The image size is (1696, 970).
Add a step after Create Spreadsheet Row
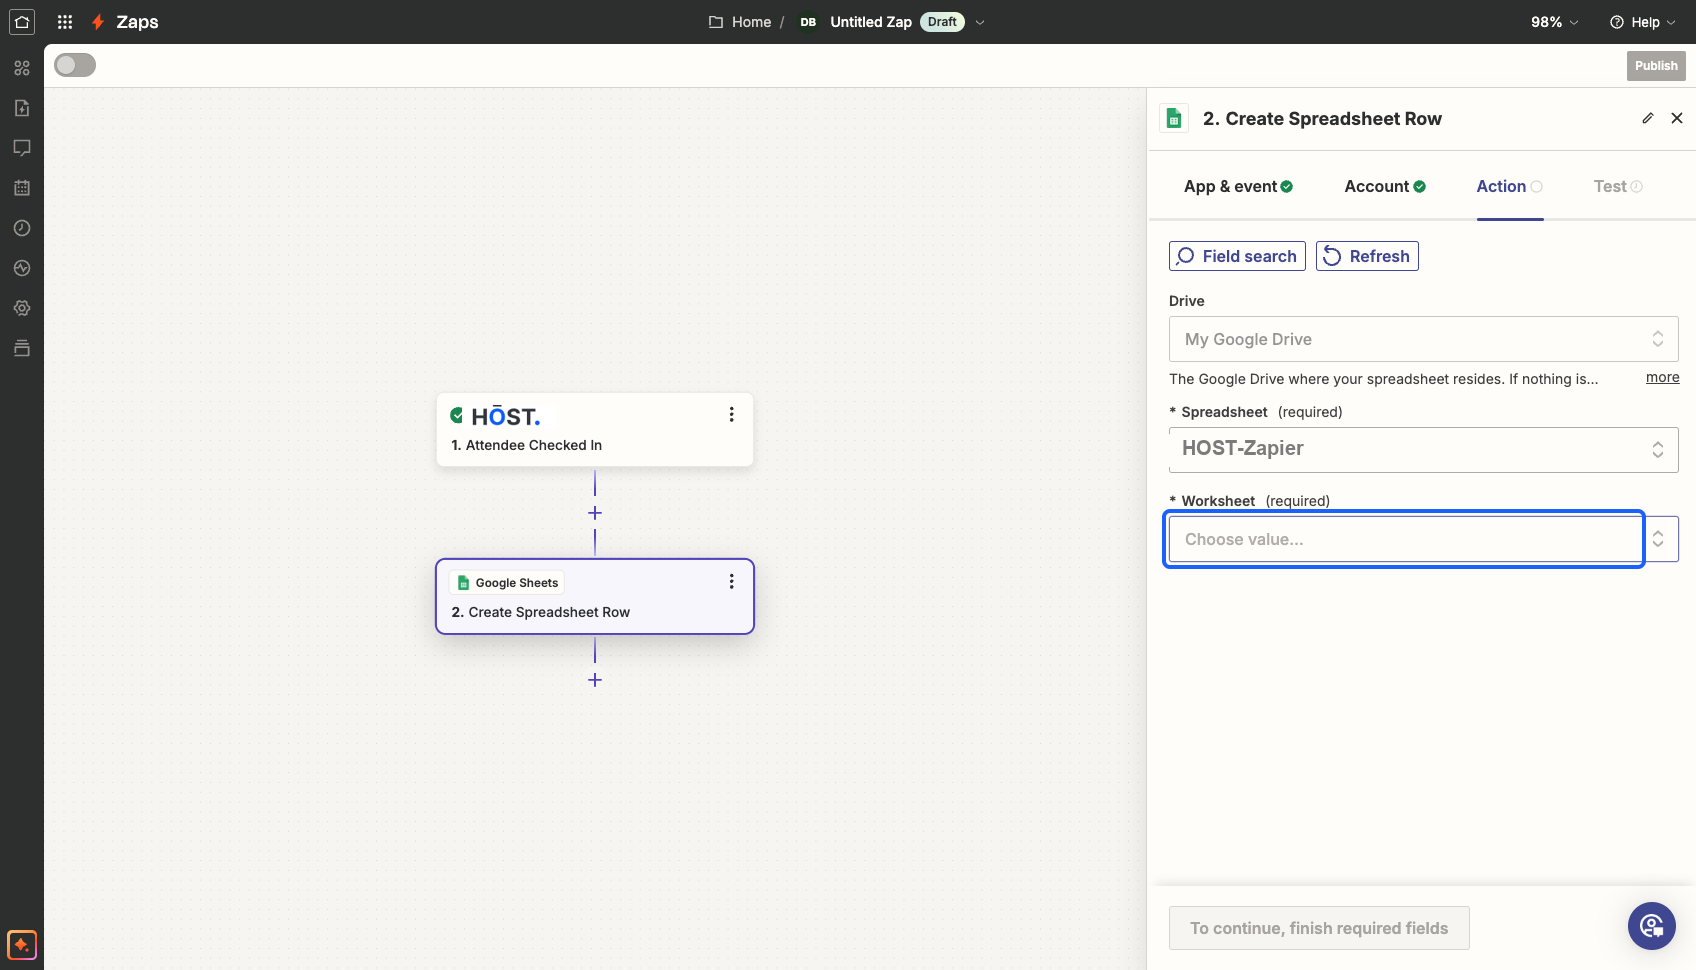(x=595, y=680)
